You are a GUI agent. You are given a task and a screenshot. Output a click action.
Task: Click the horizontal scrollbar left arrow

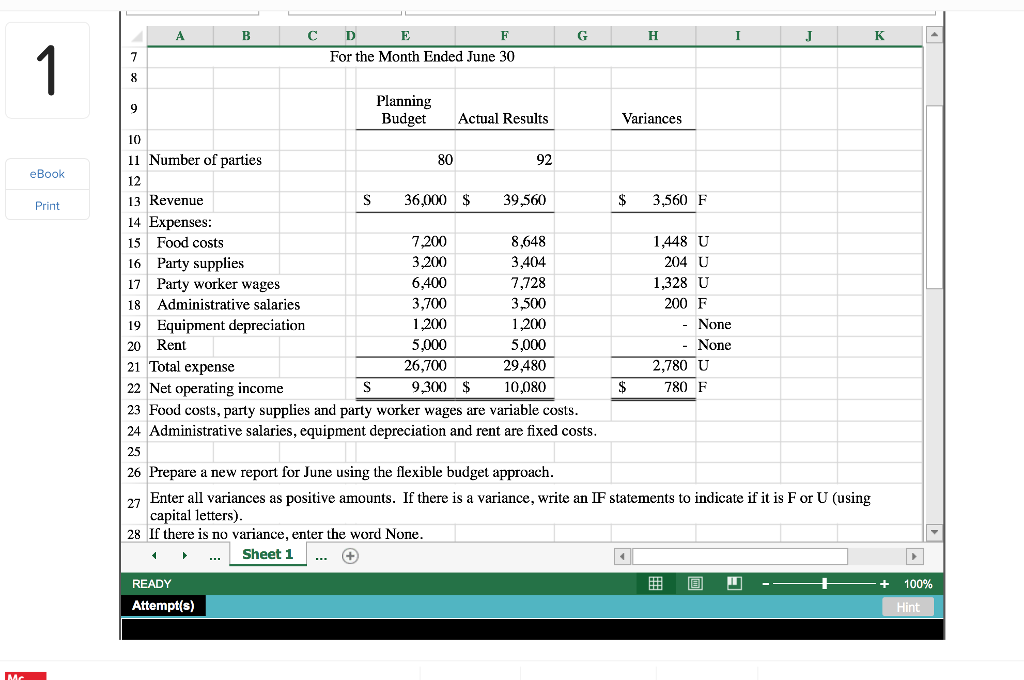coord(621,556)
